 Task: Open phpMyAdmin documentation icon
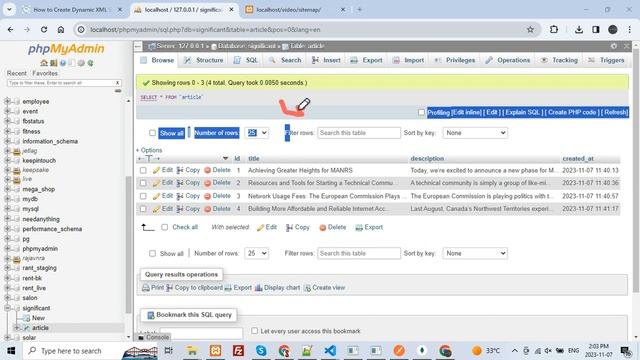(63, 63)
